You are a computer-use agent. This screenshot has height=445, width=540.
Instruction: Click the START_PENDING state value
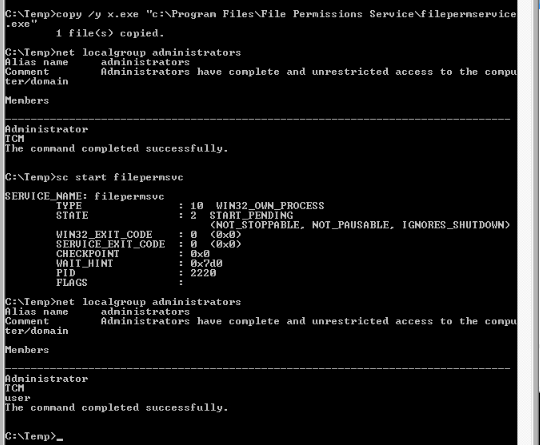(x=251, y=216)
